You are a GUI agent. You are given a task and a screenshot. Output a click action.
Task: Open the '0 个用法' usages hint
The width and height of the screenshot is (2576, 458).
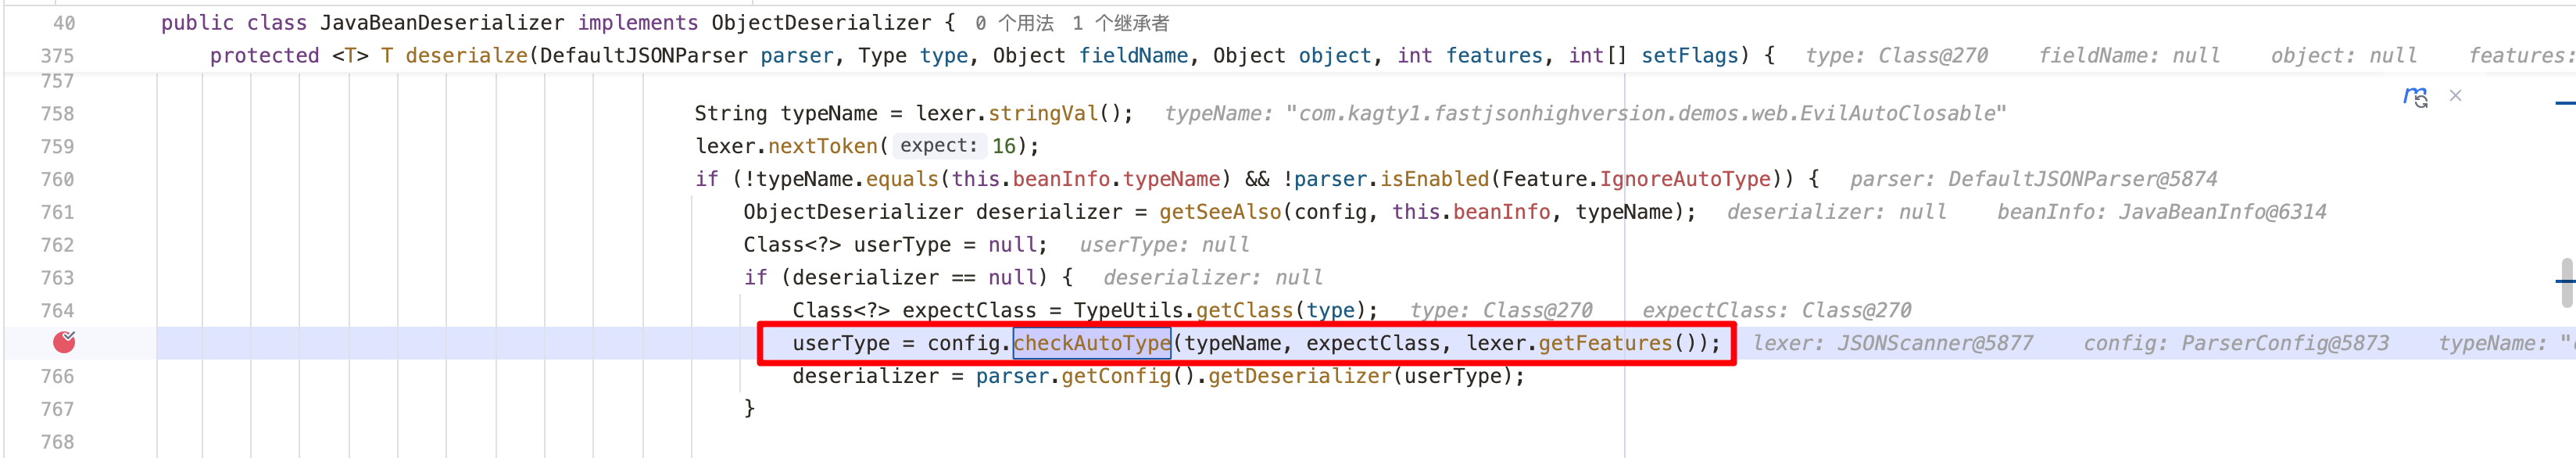(1014, 23)
